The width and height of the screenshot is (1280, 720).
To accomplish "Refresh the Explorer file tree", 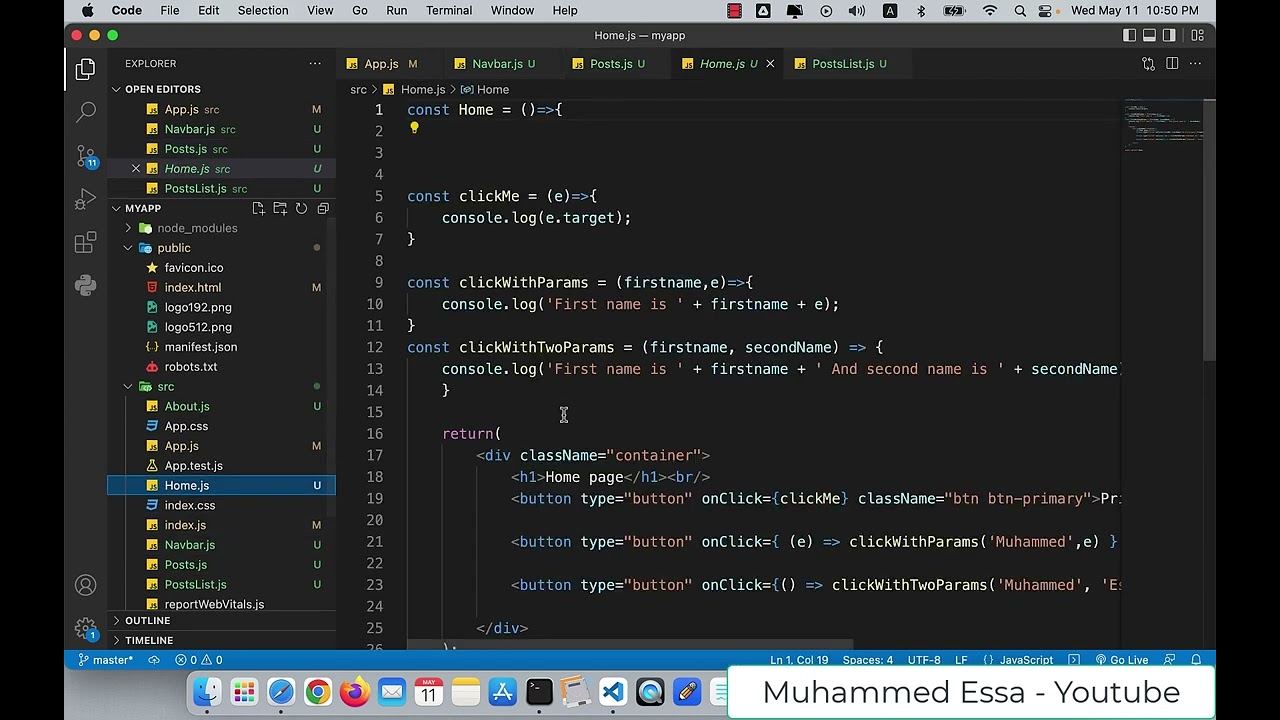I will [x=301, y=208].
